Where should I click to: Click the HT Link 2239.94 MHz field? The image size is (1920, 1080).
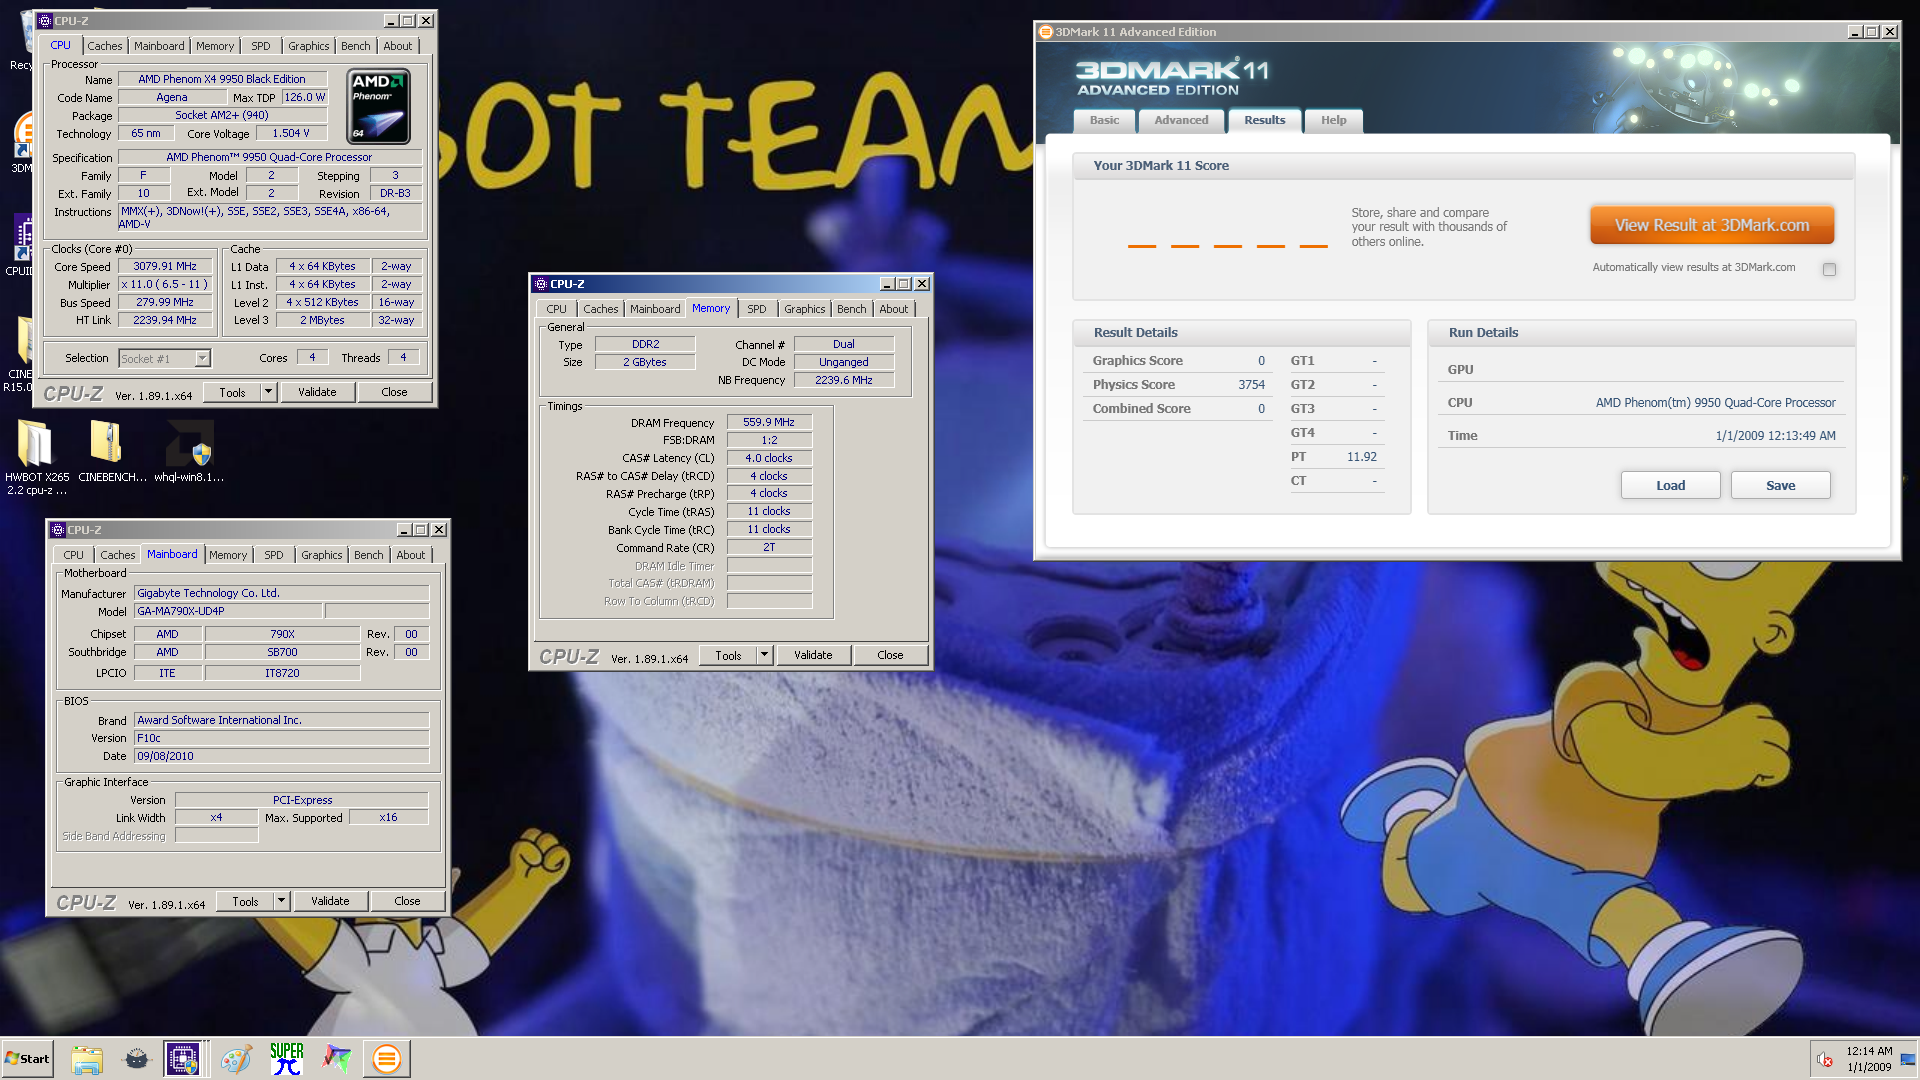(165, 320)
